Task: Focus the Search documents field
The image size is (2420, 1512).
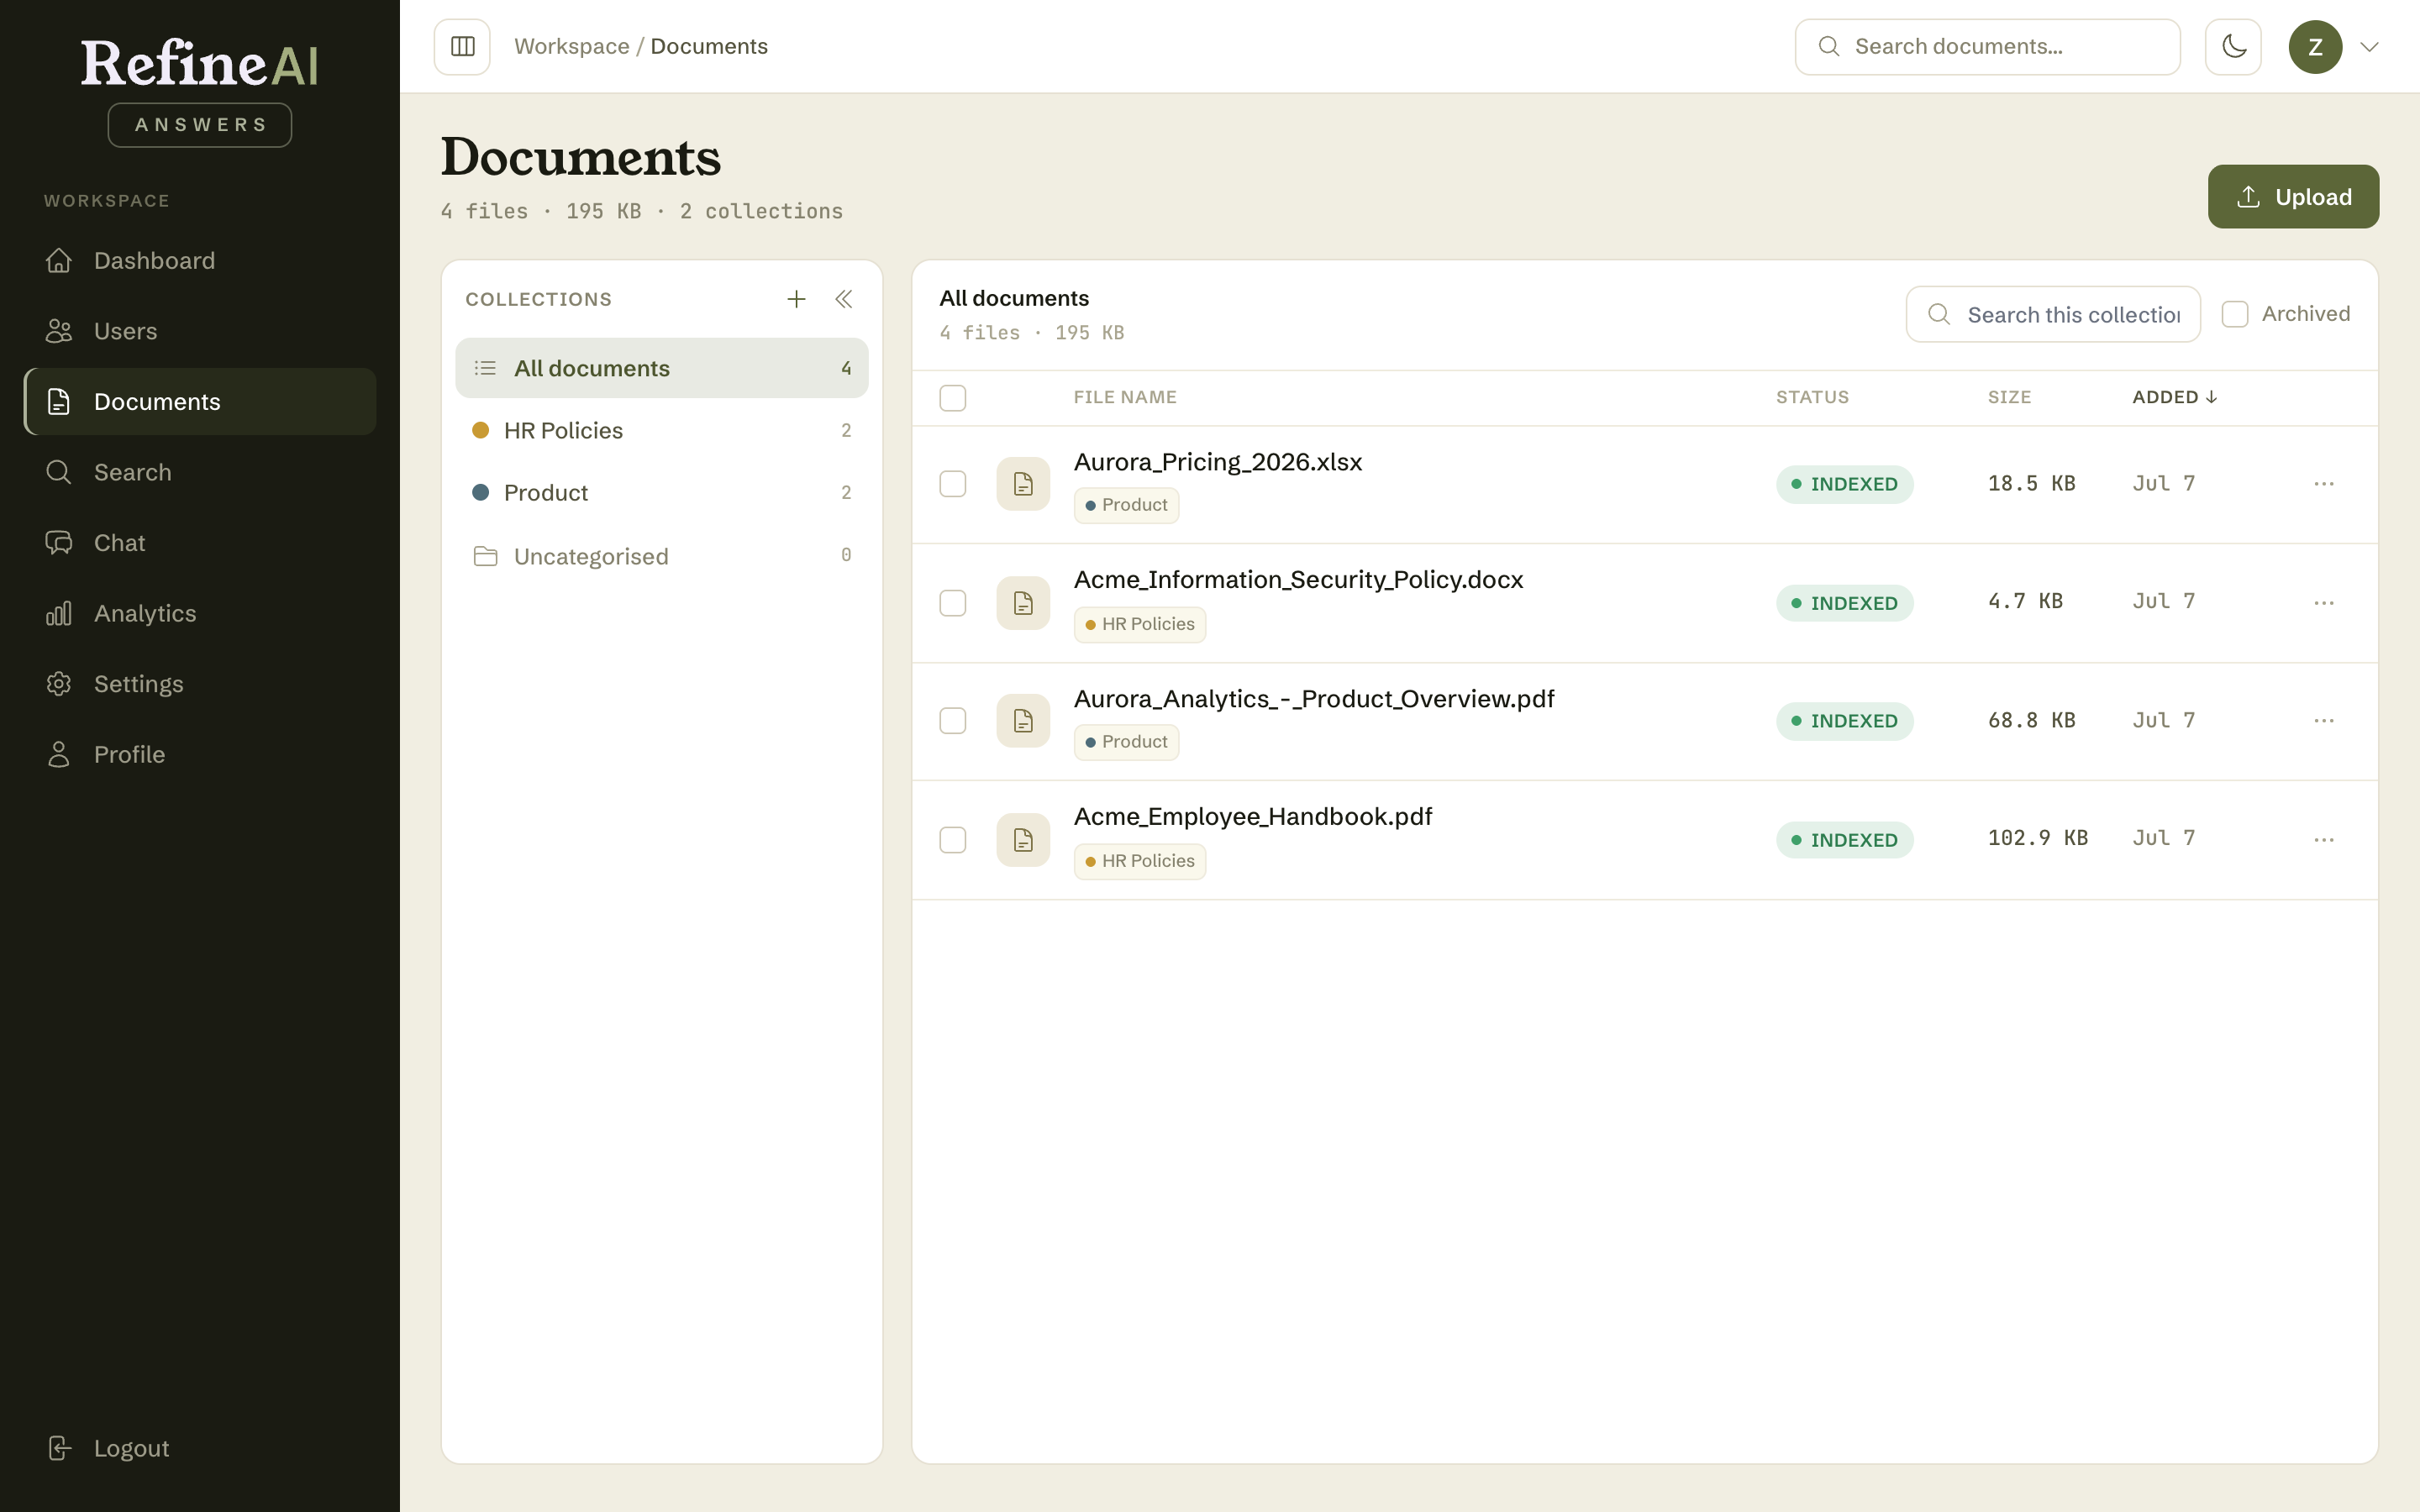Action: 1987,47
